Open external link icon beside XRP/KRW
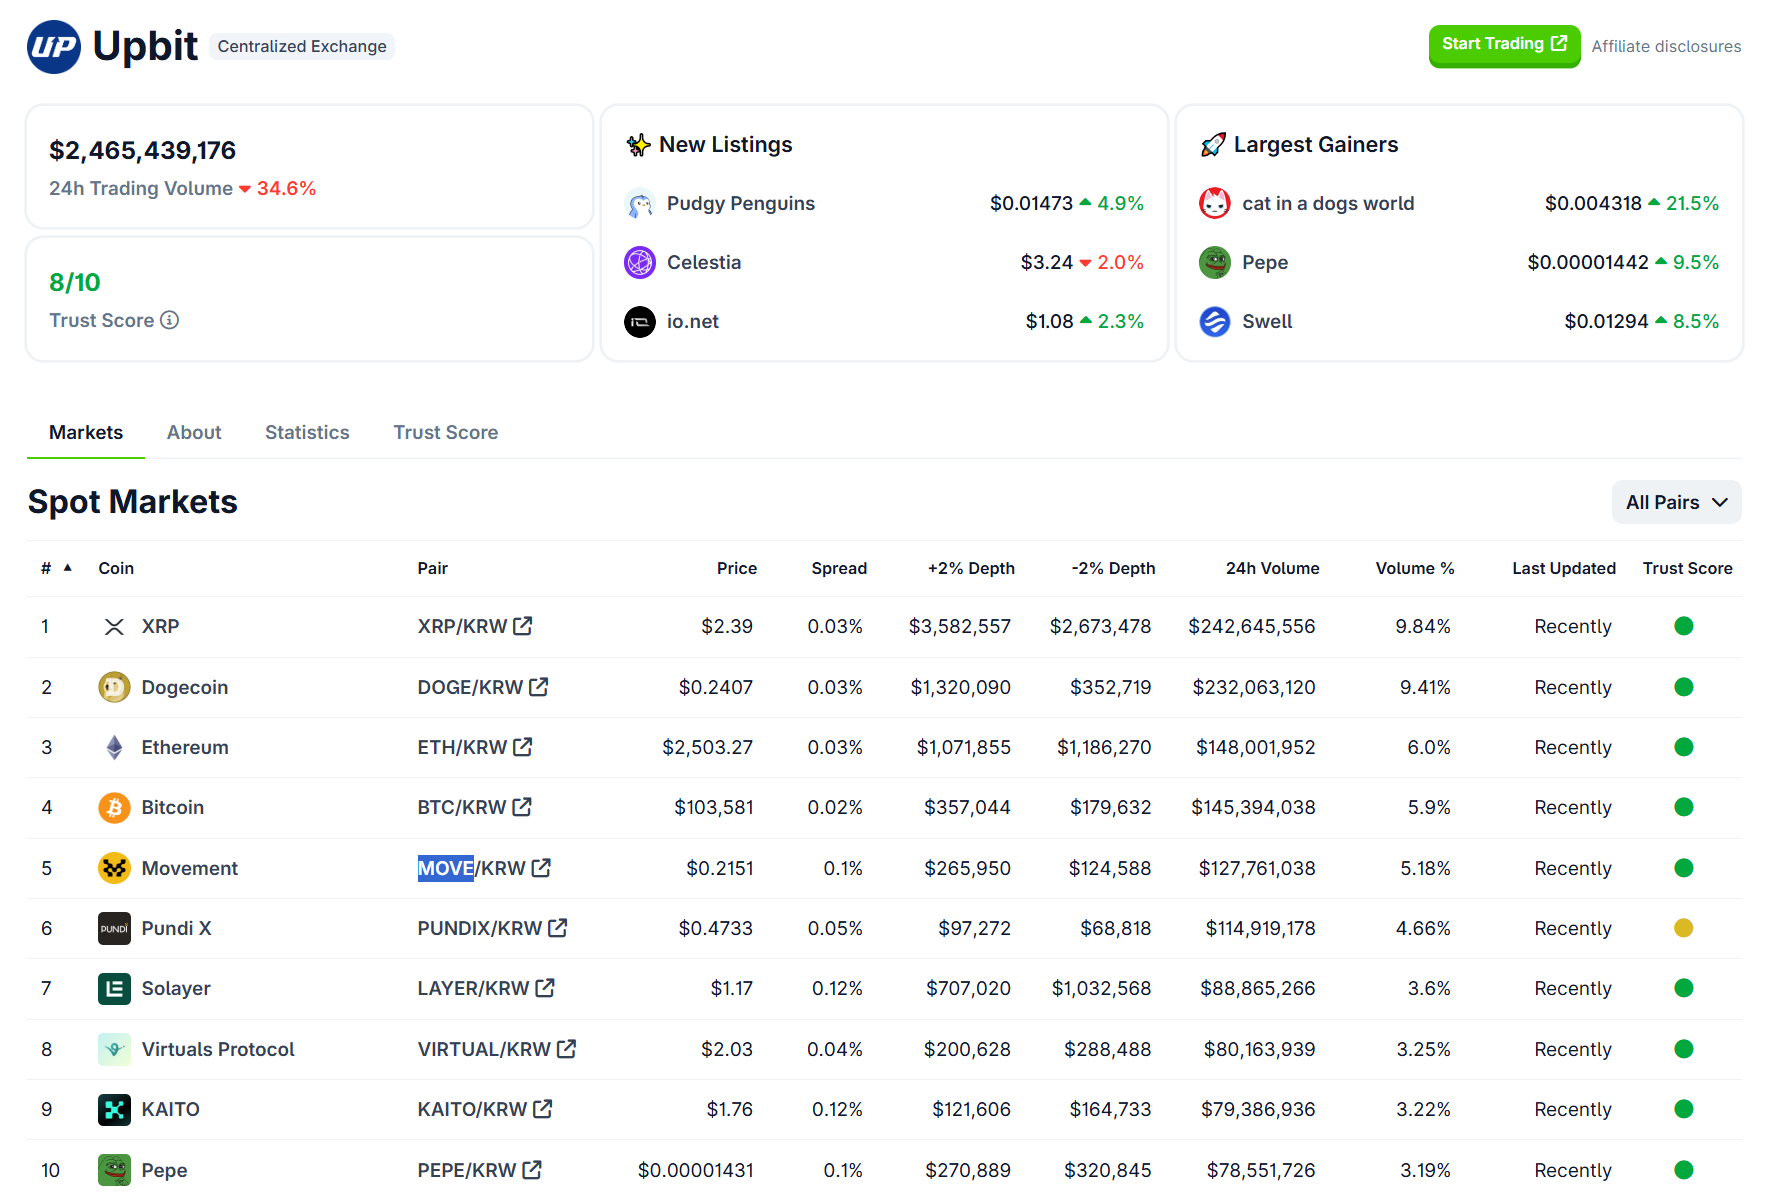1769x1195 pixels. pos(522,626)
